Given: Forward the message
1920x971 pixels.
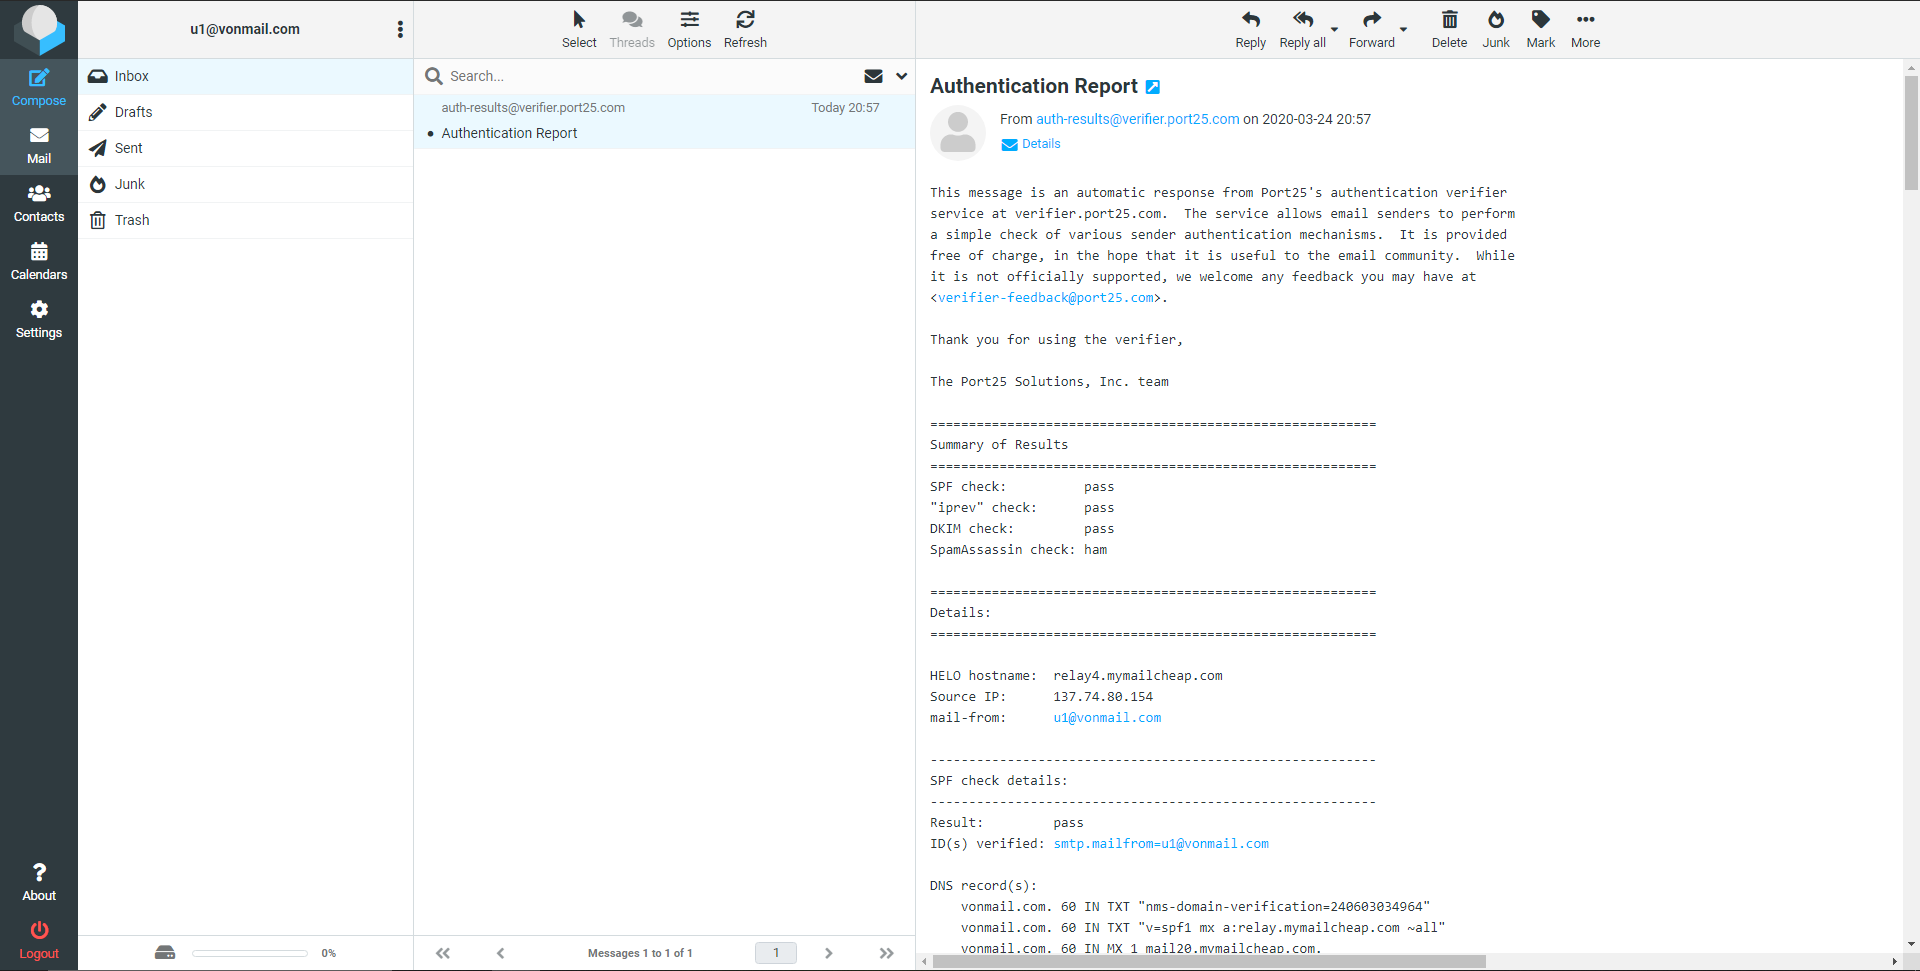Looking at the screenshot, I should coord(1371,29).
